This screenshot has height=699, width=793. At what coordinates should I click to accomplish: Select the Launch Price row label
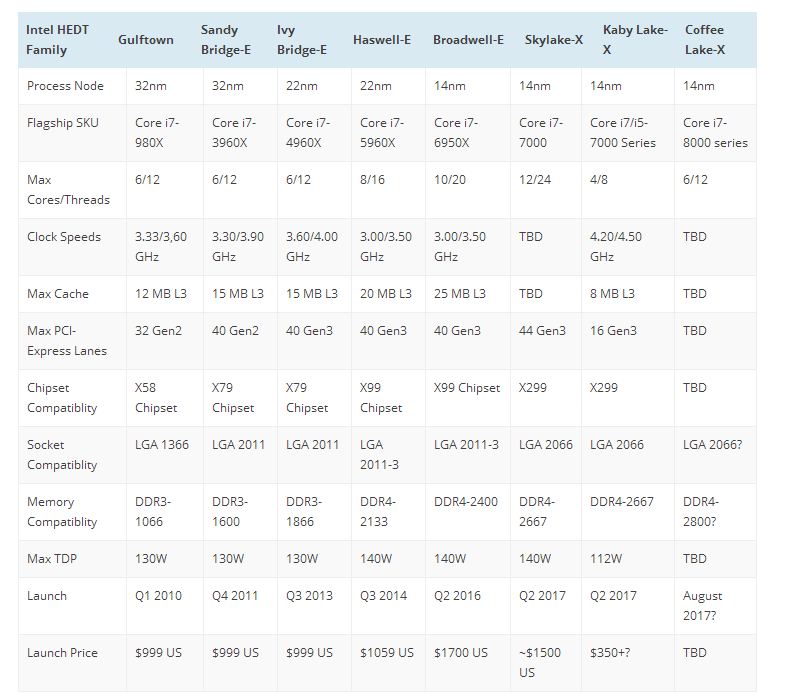pyautogui.click(x=62, y=653)
